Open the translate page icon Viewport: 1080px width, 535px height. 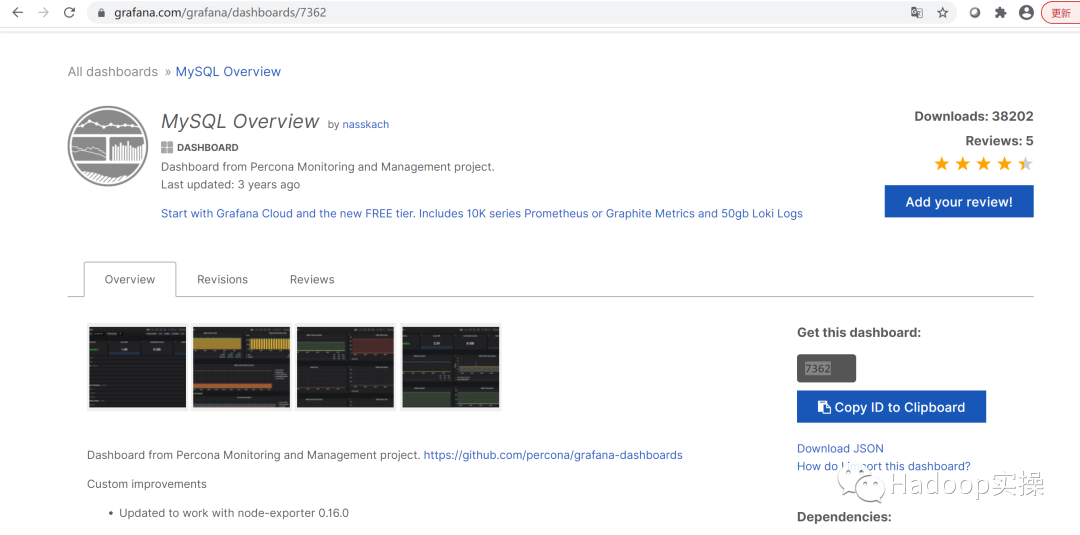coord(917,12)
